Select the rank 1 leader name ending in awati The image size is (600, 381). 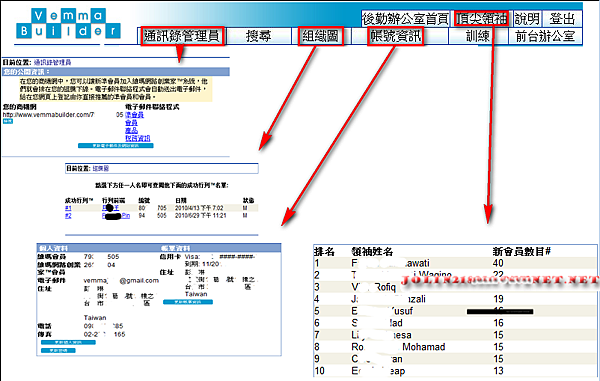click(390, 263)
